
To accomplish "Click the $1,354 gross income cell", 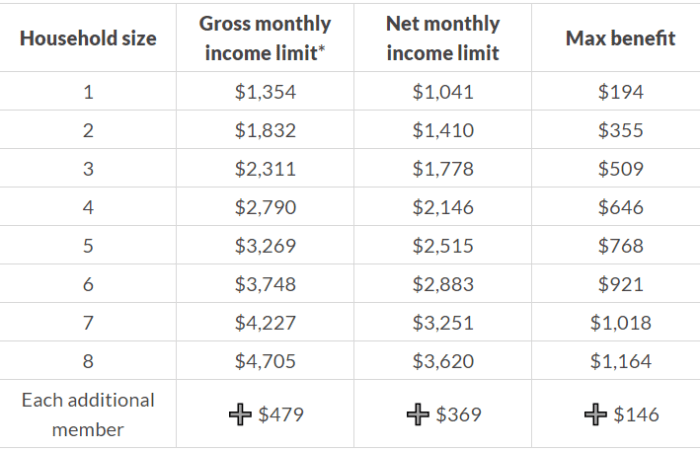I will 265,92.
